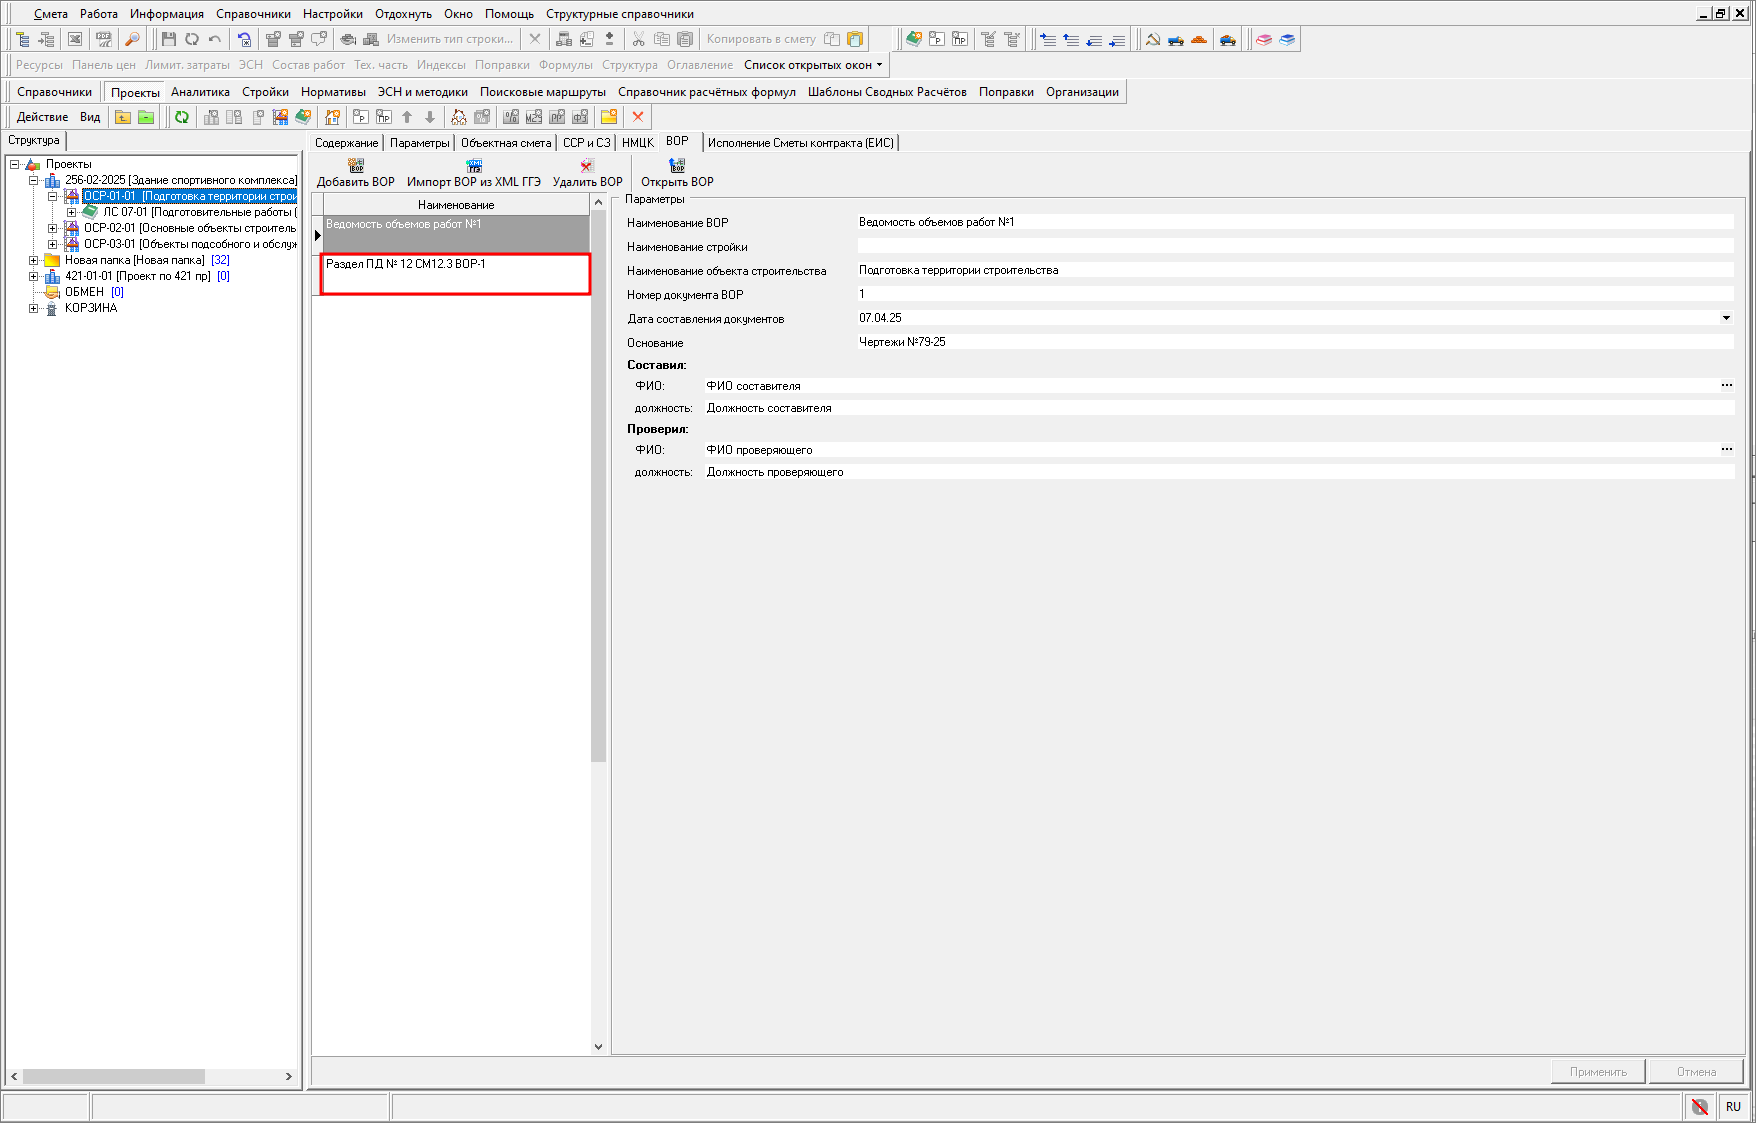Click the ellipsis button beside ФИО составителя
1756x1123 pixels.
[x=1726, y=385]
